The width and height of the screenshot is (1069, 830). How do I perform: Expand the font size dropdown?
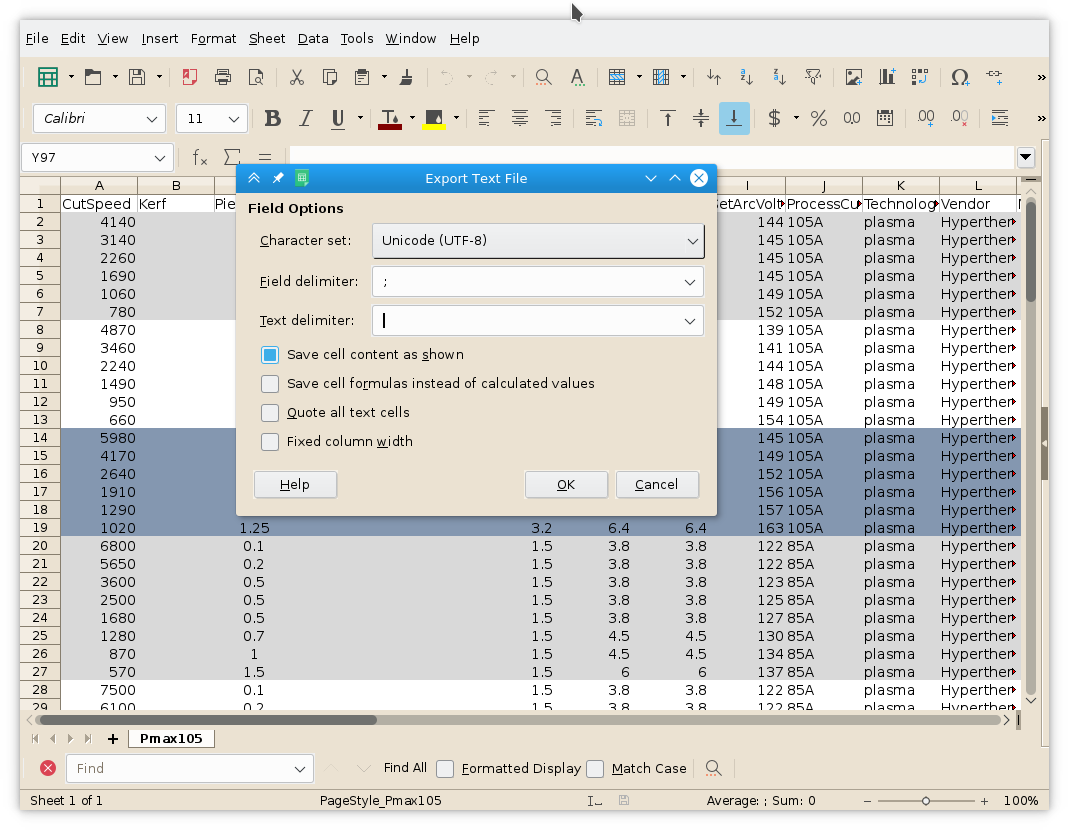(235, 119)
